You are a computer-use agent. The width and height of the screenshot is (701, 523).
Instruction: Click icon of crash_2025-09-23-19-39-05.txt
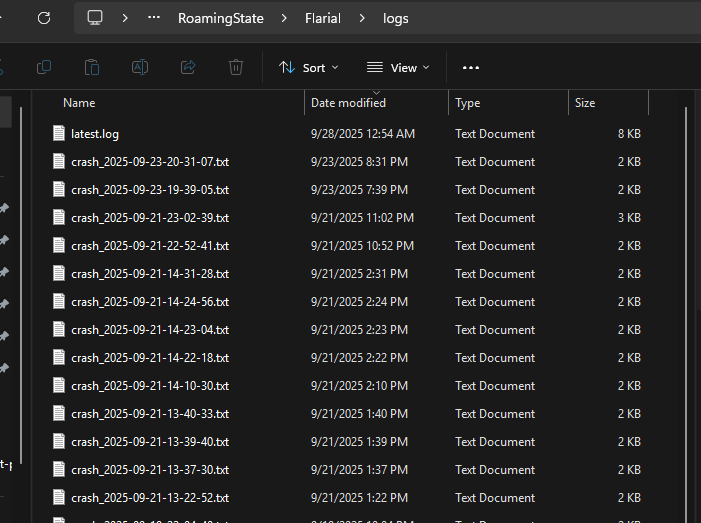click(59, 189)
